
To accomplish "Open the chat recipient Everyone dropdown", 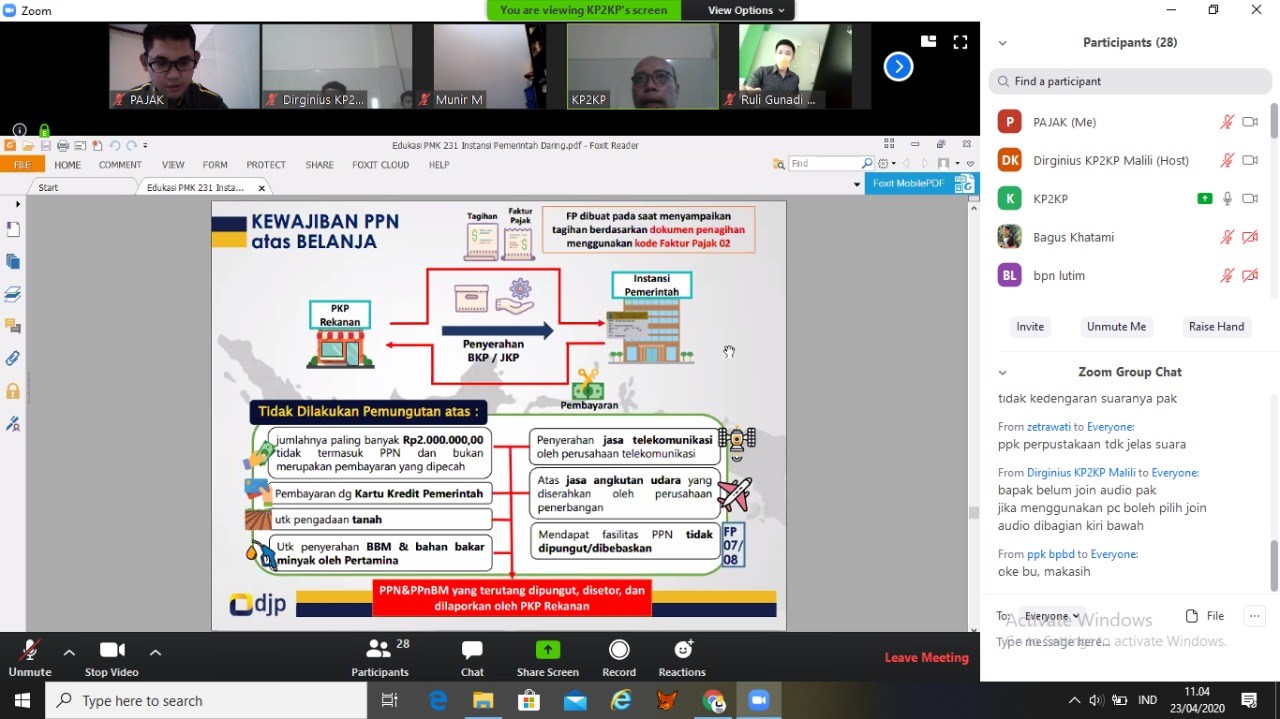I will click(1052, 616).
